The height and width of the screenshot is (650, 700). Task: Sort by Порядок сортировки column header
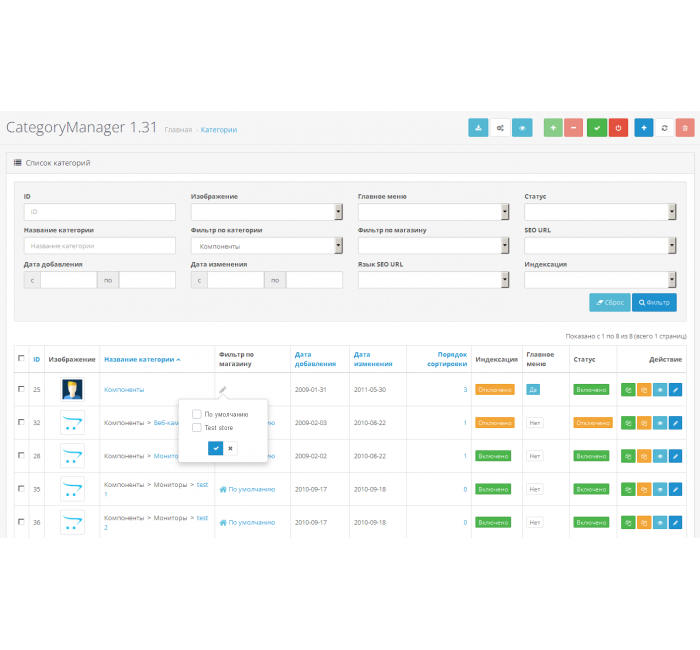point(447,359)
